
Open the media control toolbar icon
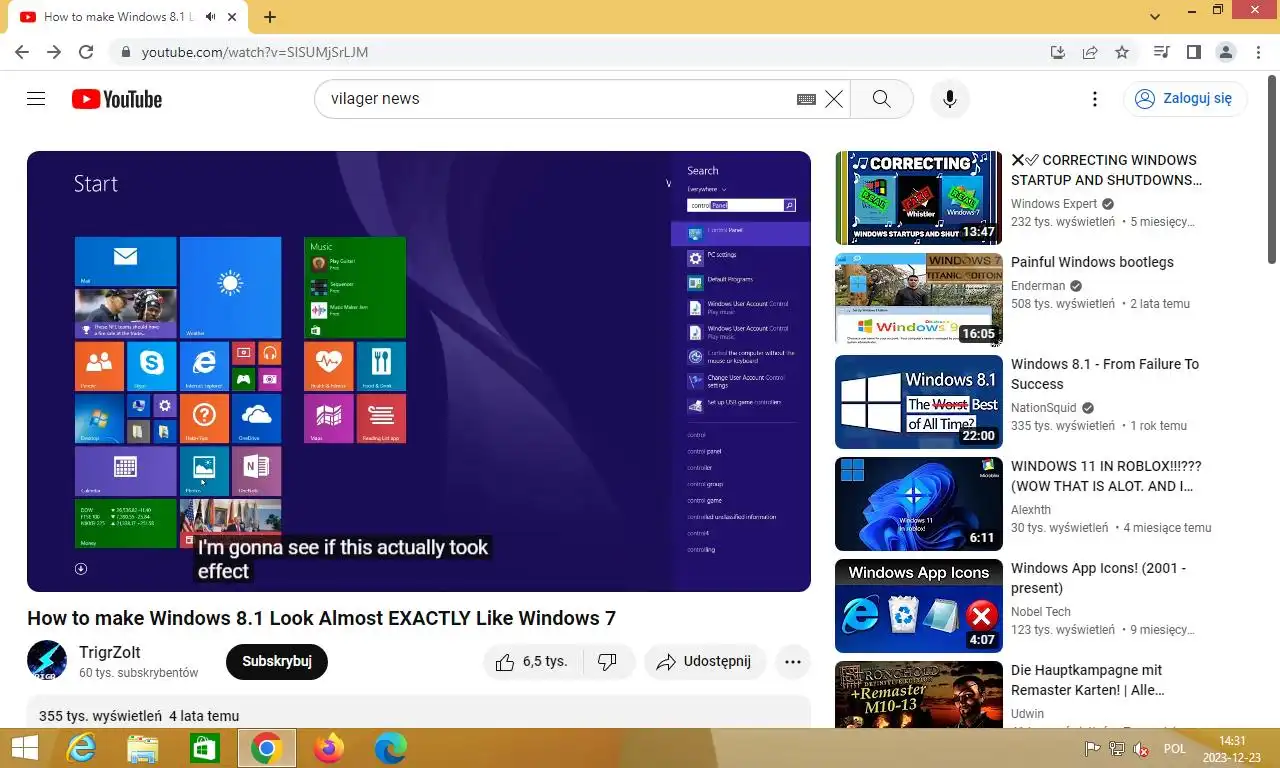click(x=1161, y=52)
